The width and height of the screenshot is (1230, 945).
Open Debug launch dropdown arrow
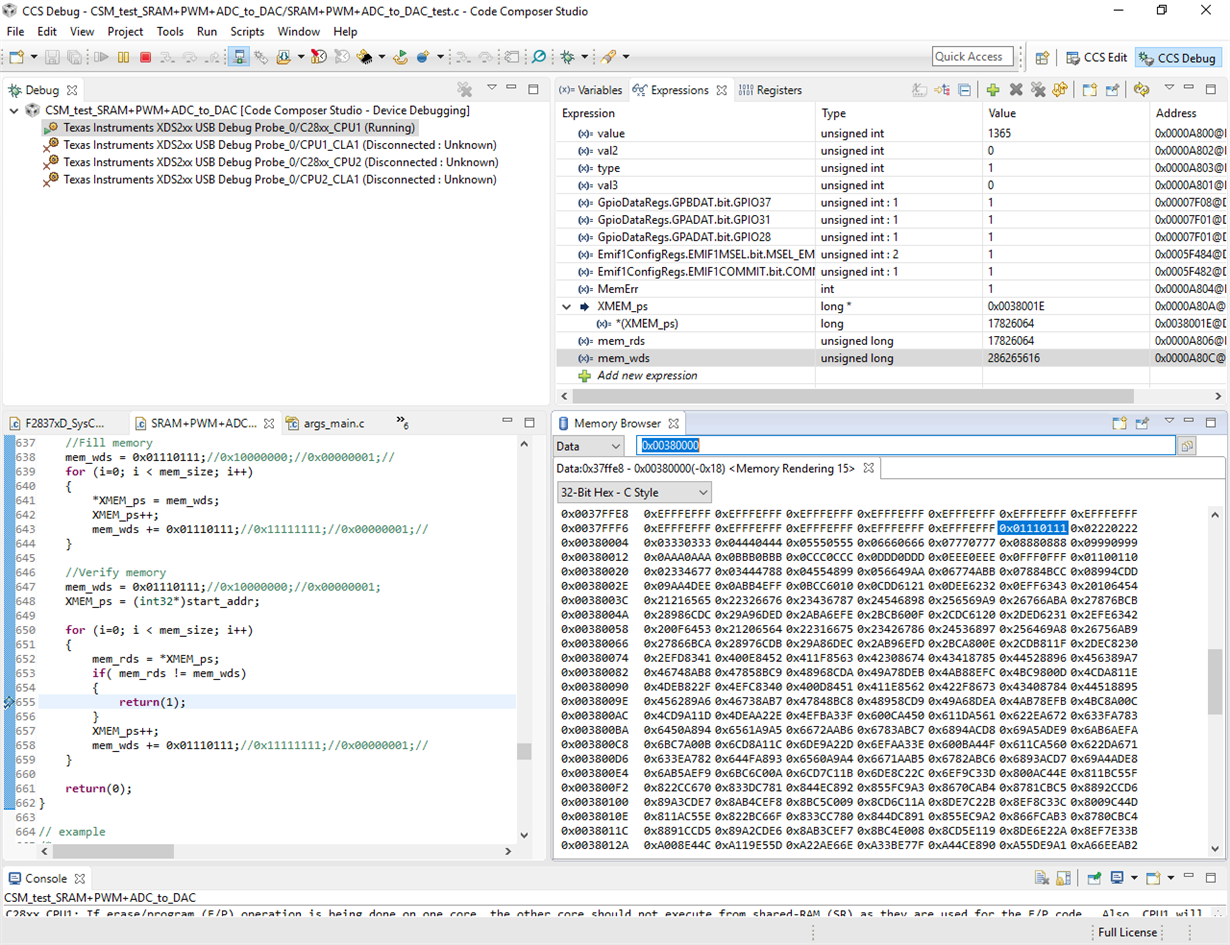pos(584,57)
